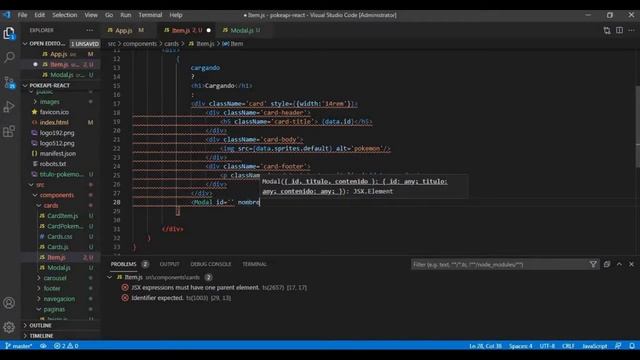Click the unsaved dot on the Item.js tab
Viewport: 640px width, 360px height.
[x=209, y=30]
